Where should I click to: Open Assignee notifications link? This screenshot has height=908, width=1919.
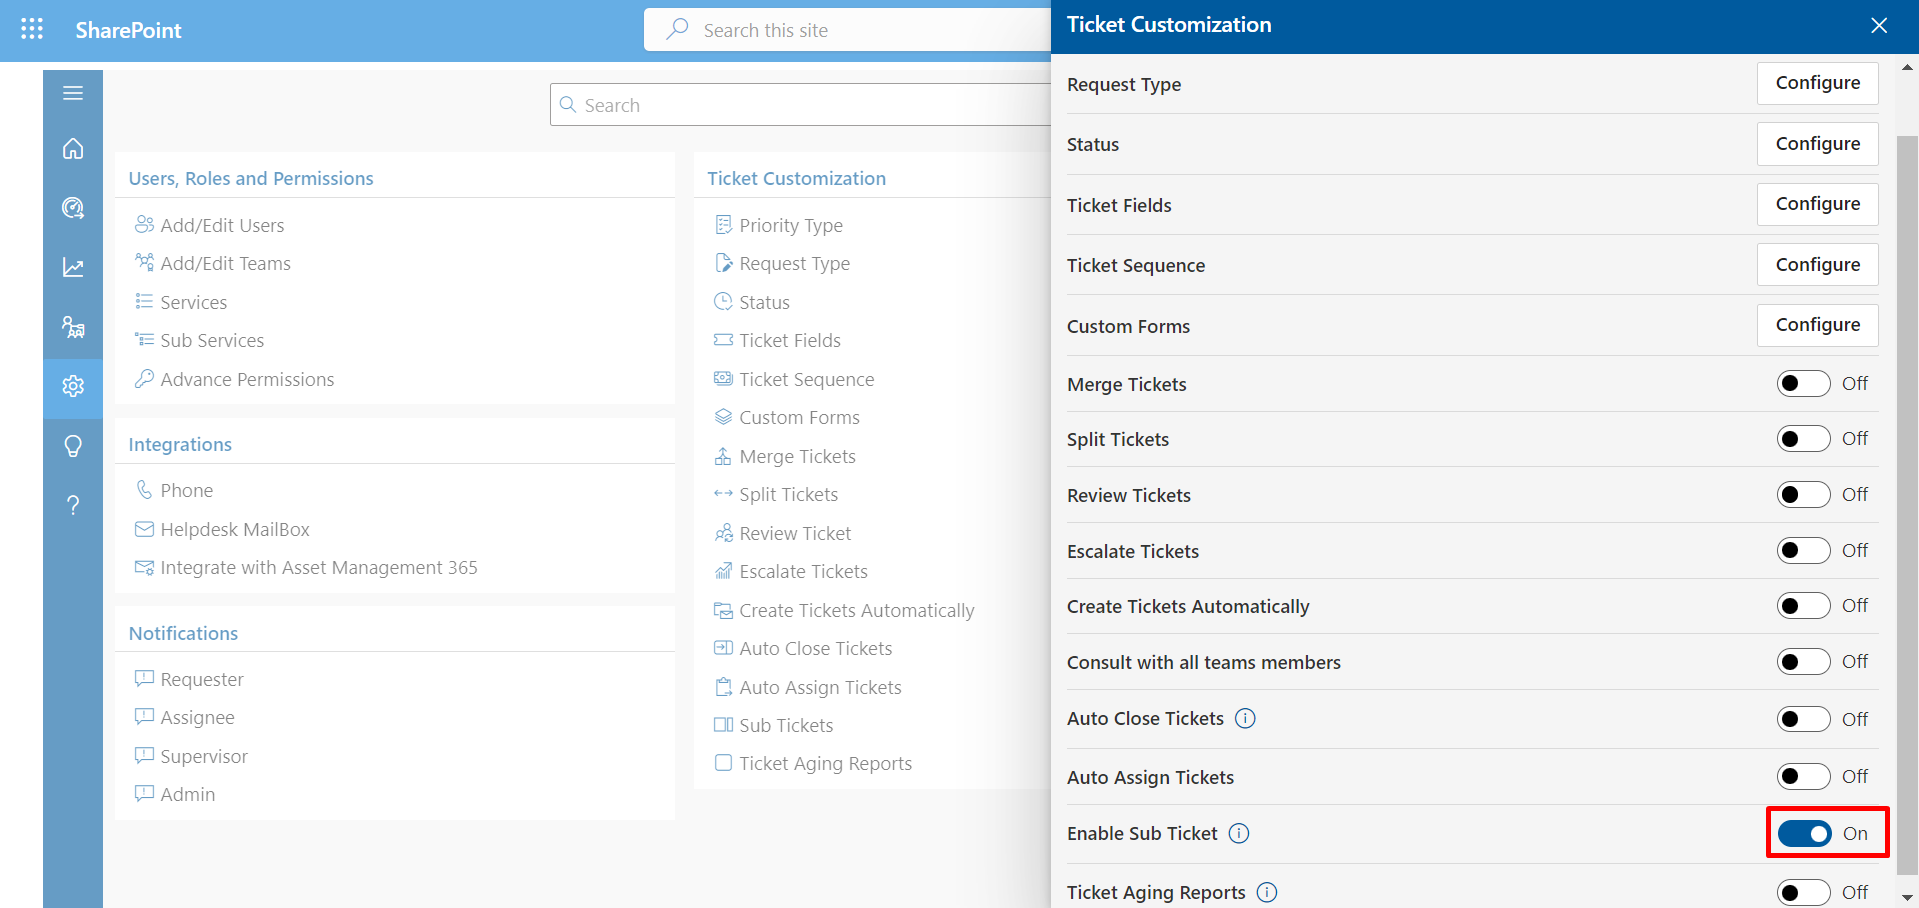pos(198,718)
